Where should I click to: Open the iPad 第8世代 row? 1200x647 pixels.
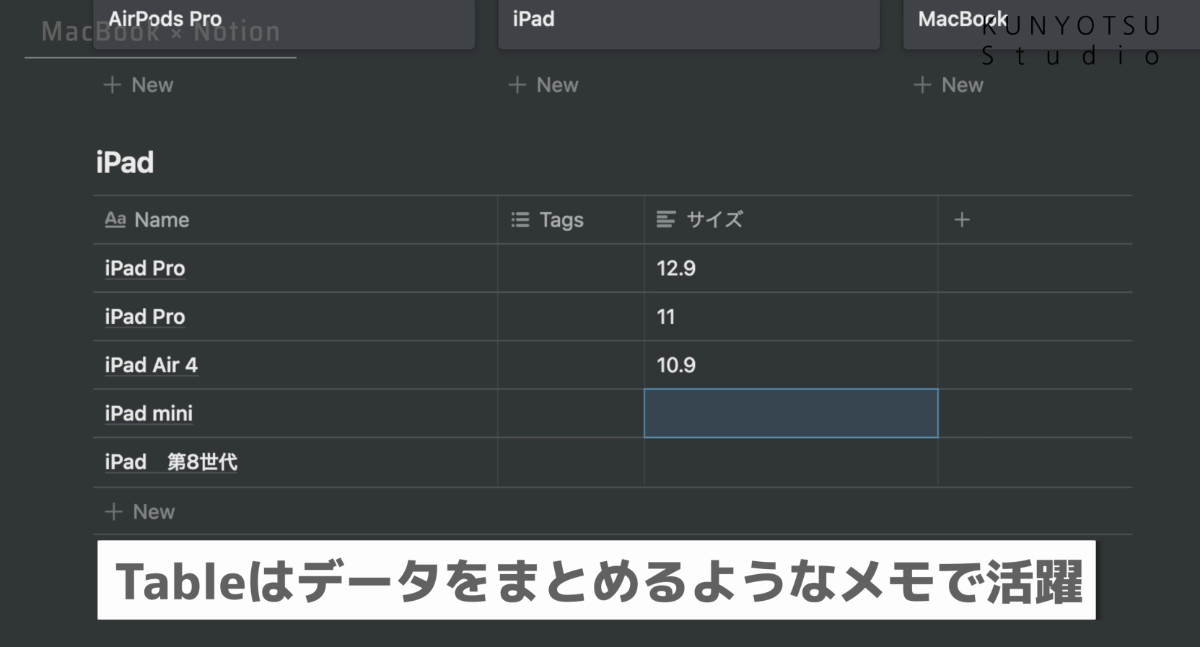171,462
